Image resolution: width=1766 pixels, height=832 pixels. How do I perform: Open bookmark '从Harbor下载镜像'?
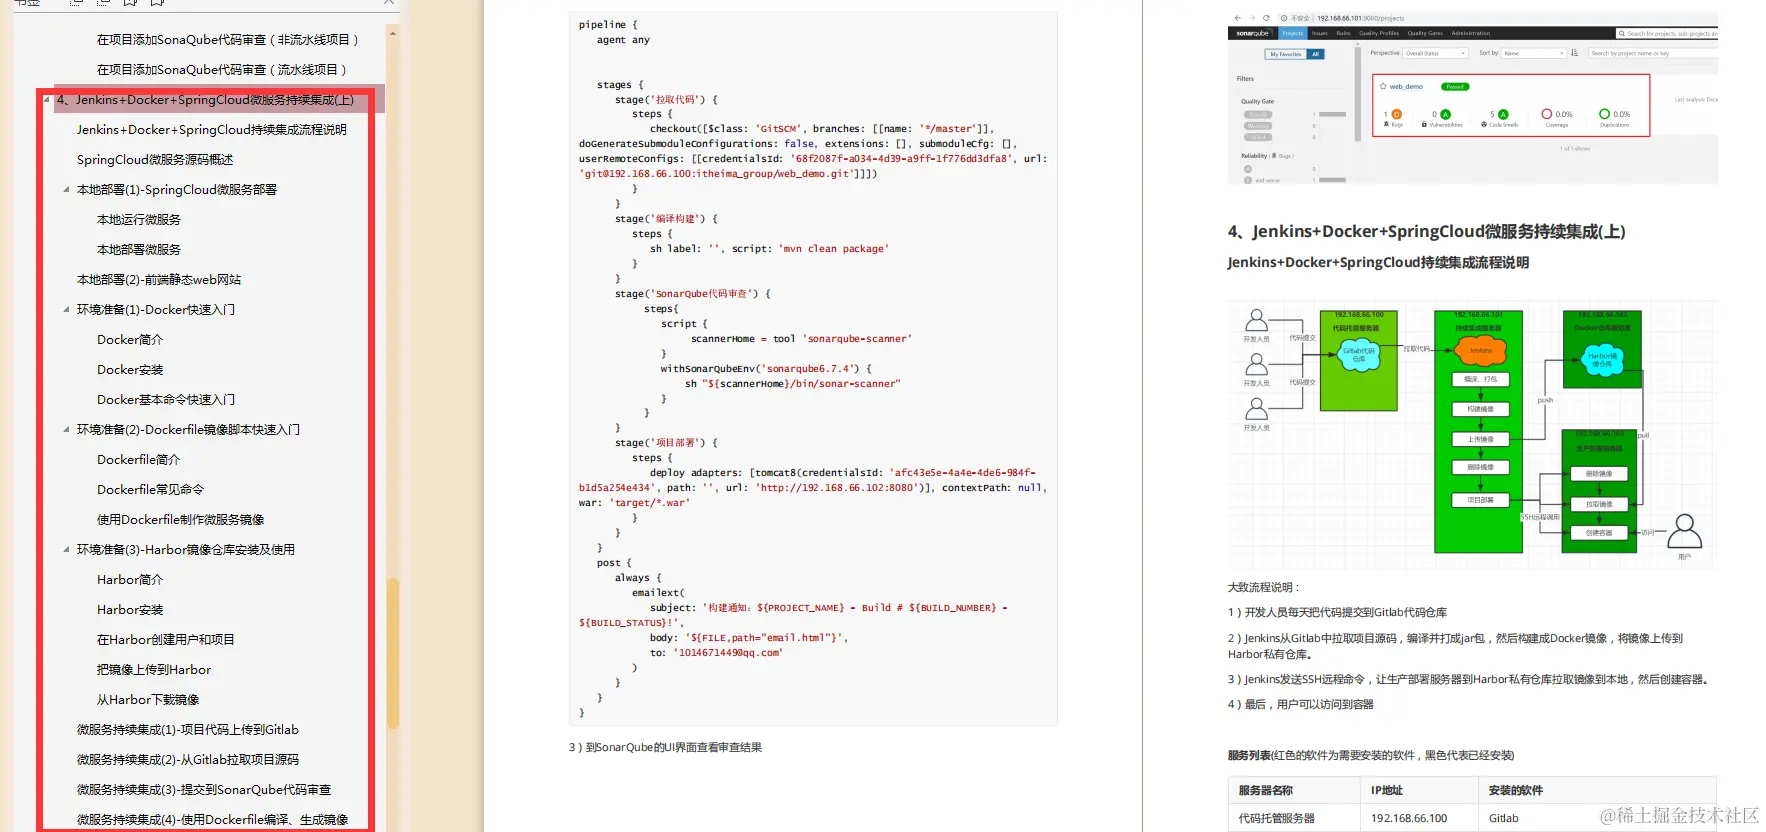pyautogui.click(x=148, y=700)
